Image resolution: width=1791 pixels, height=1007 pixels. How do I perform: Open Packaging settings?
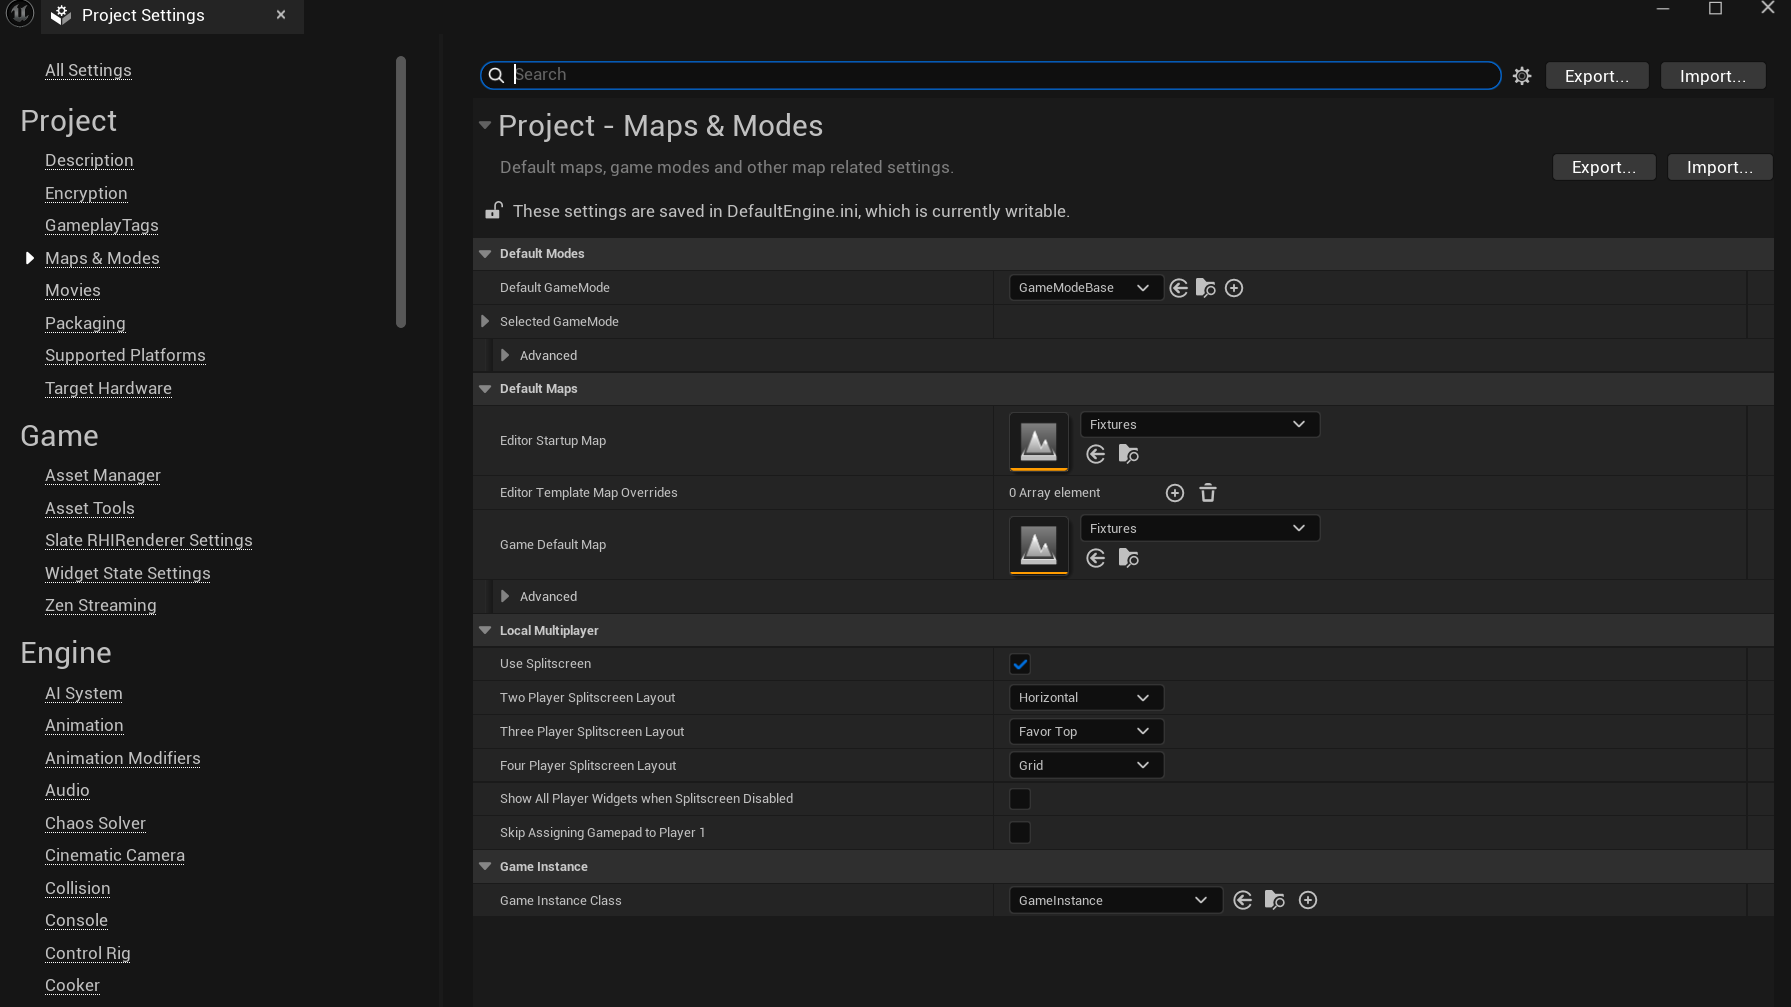pyautogui.click(x=85, y=323)
